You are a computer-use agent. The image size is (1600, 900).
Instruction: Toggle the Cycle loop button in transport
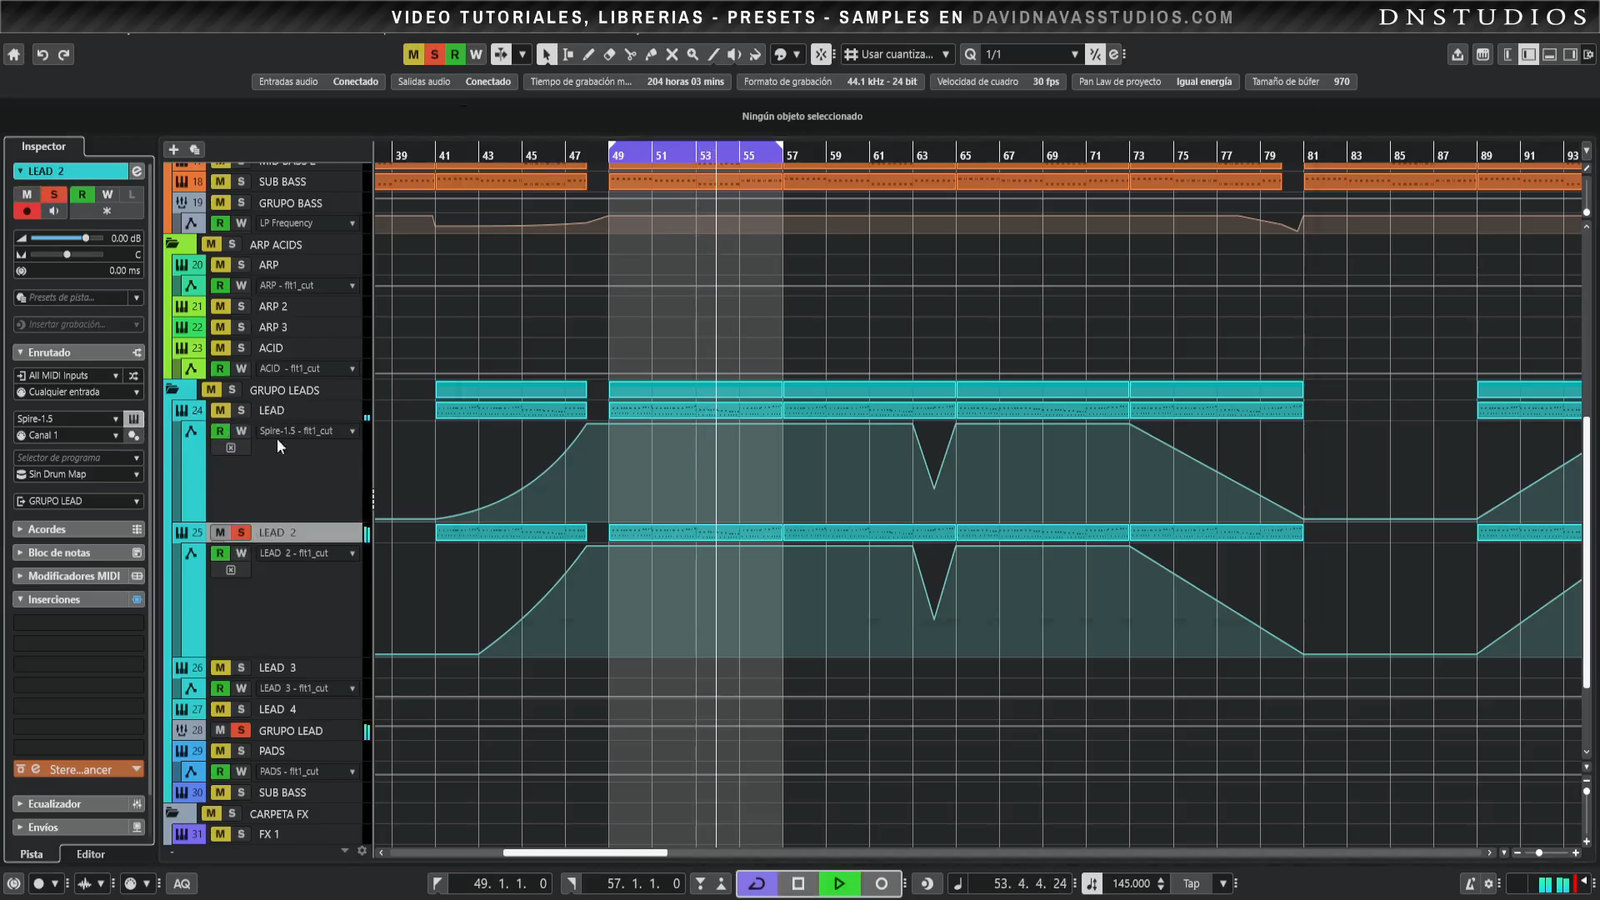click(757, 883)
